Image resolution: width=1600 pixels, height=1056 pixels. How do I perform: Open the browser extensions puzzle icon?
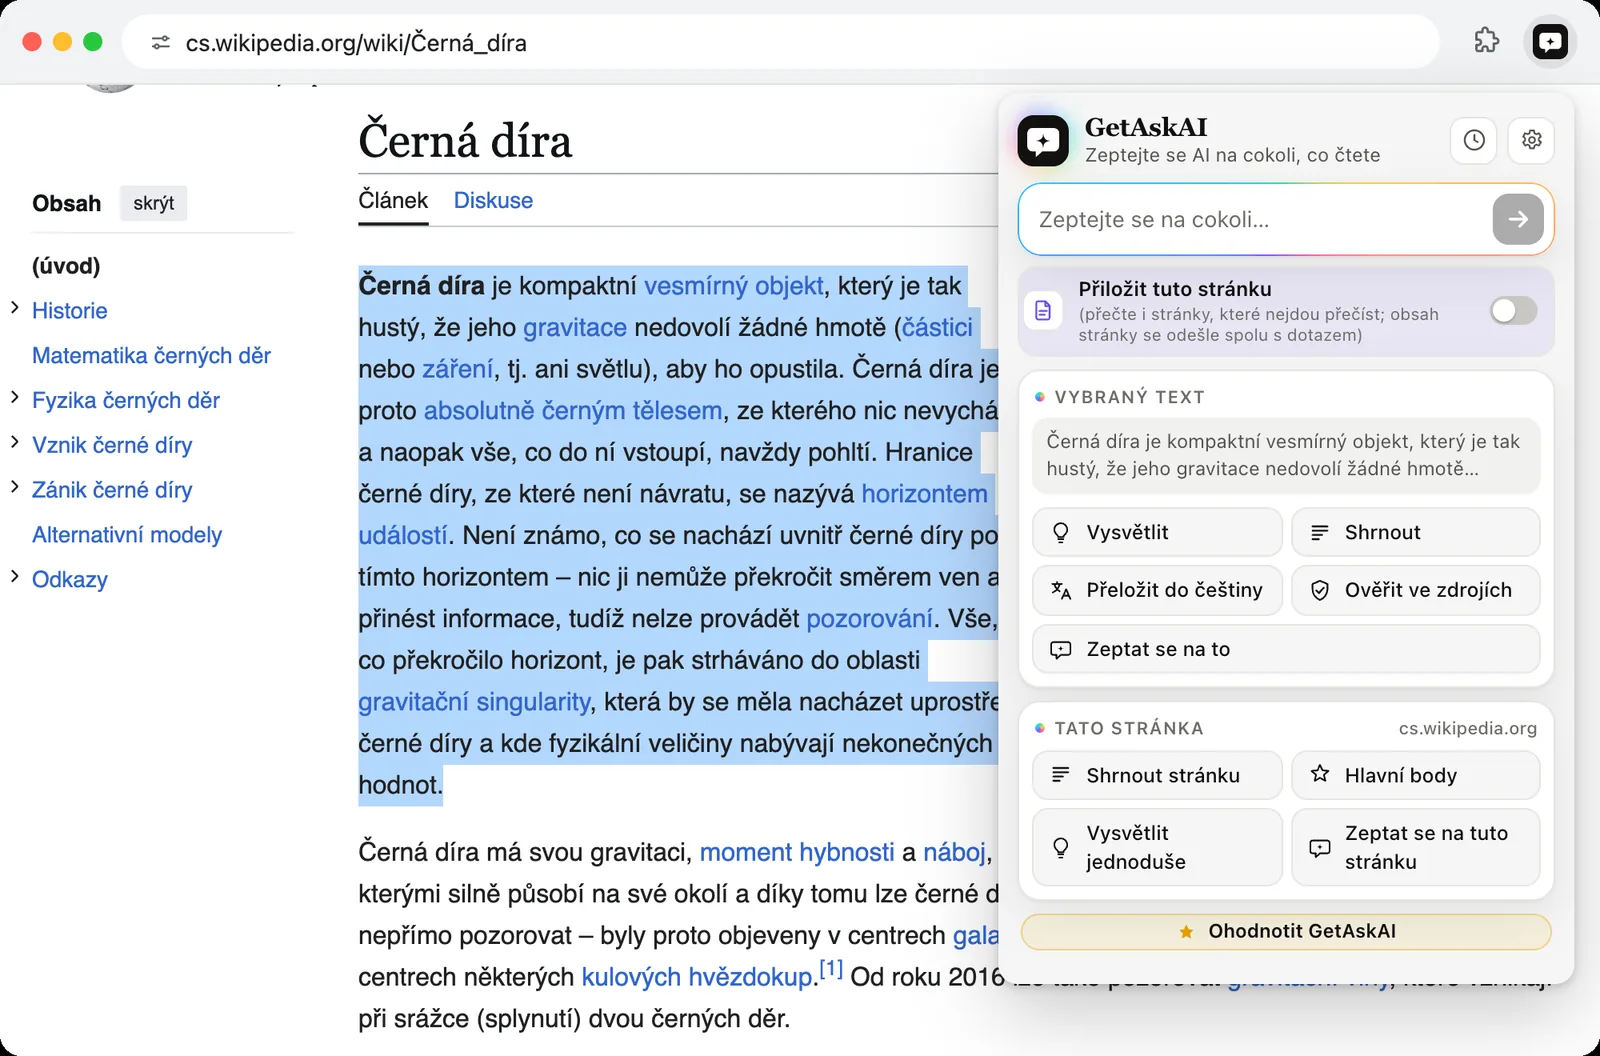1487,41
